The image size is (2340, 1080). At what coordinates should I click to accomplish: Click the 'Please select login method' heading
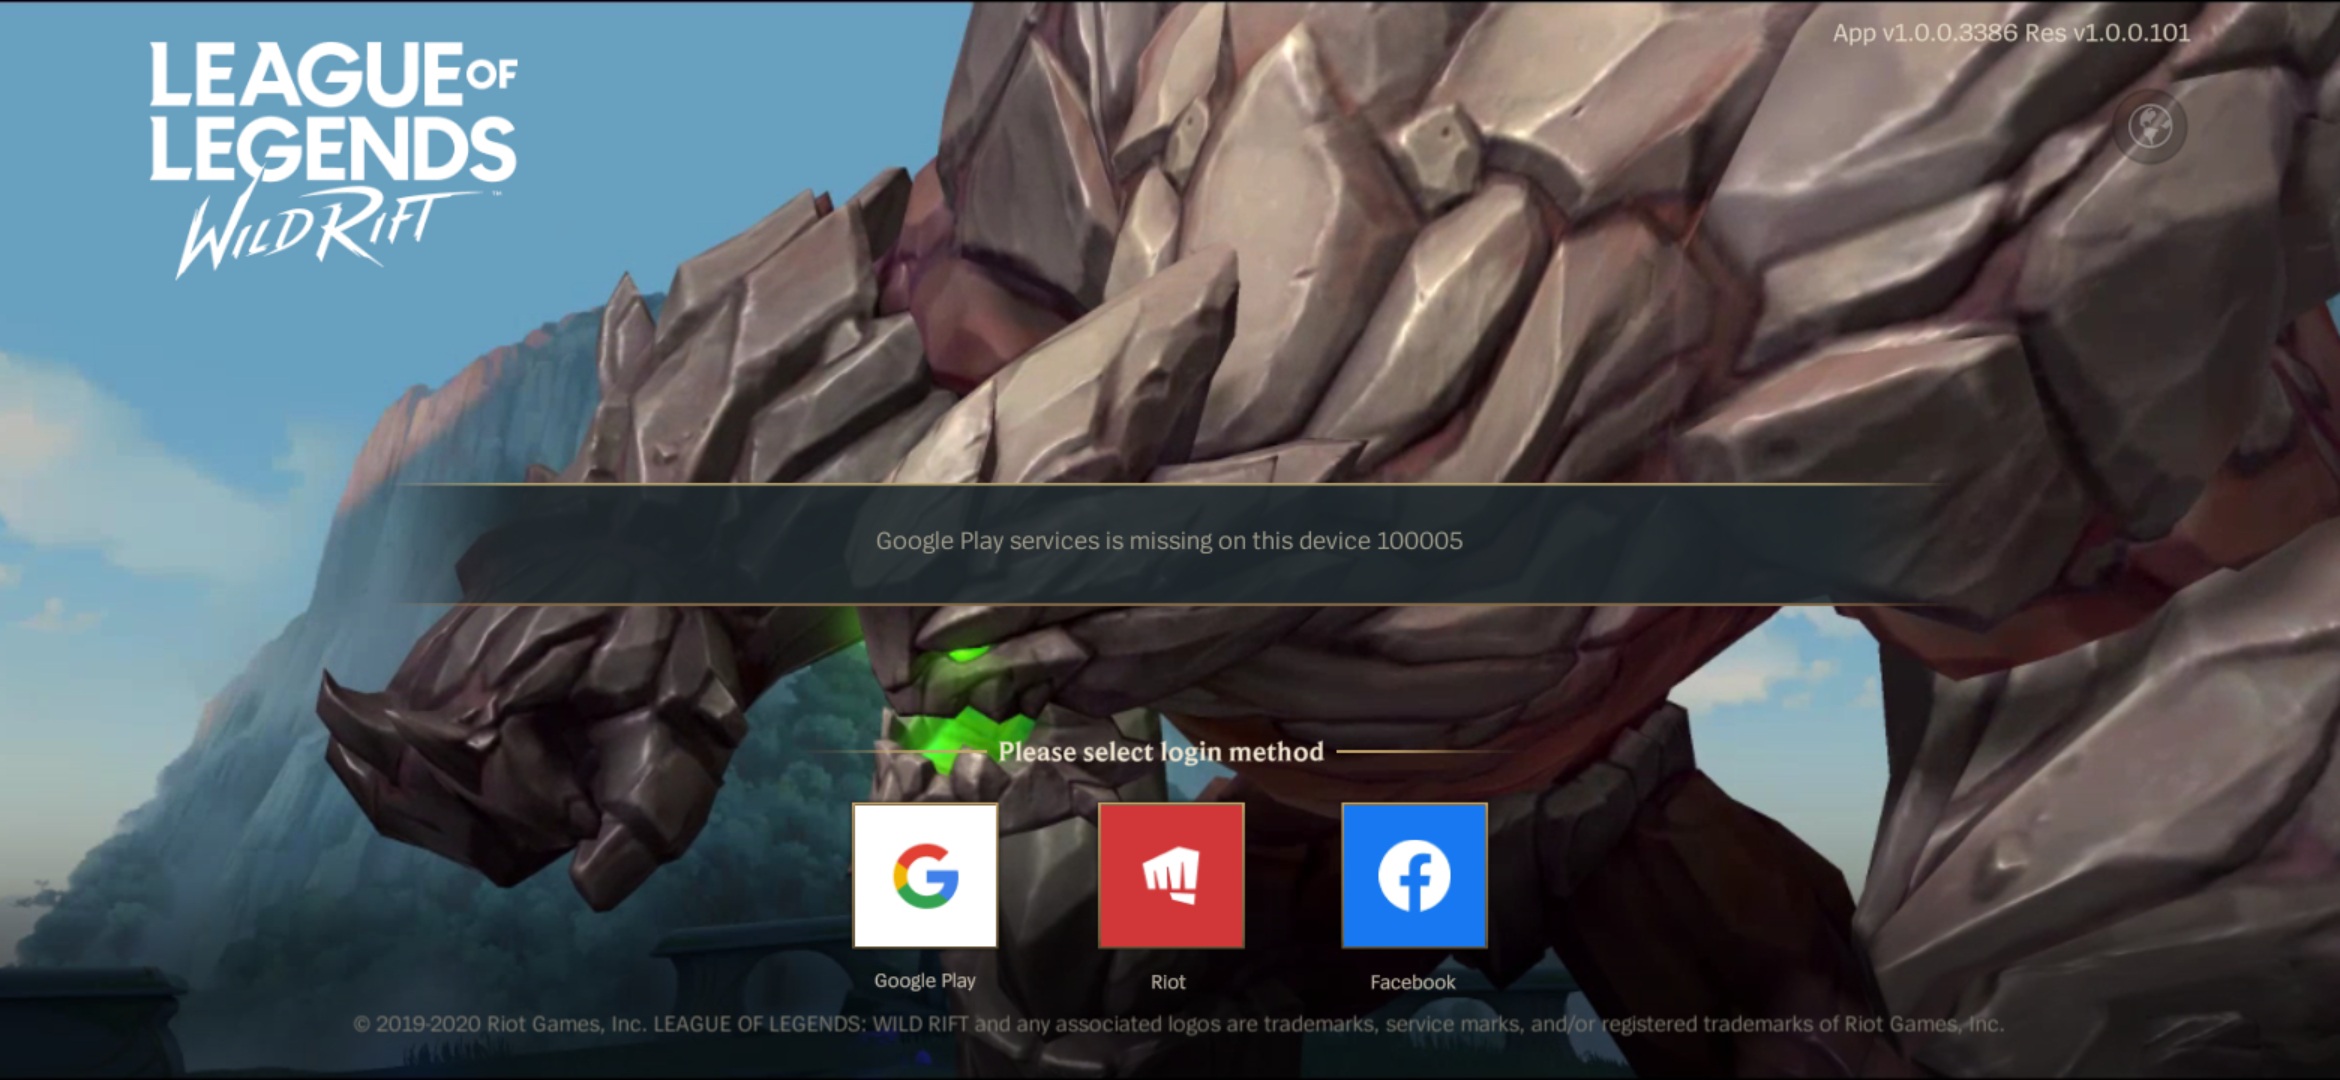[1160, 751]
